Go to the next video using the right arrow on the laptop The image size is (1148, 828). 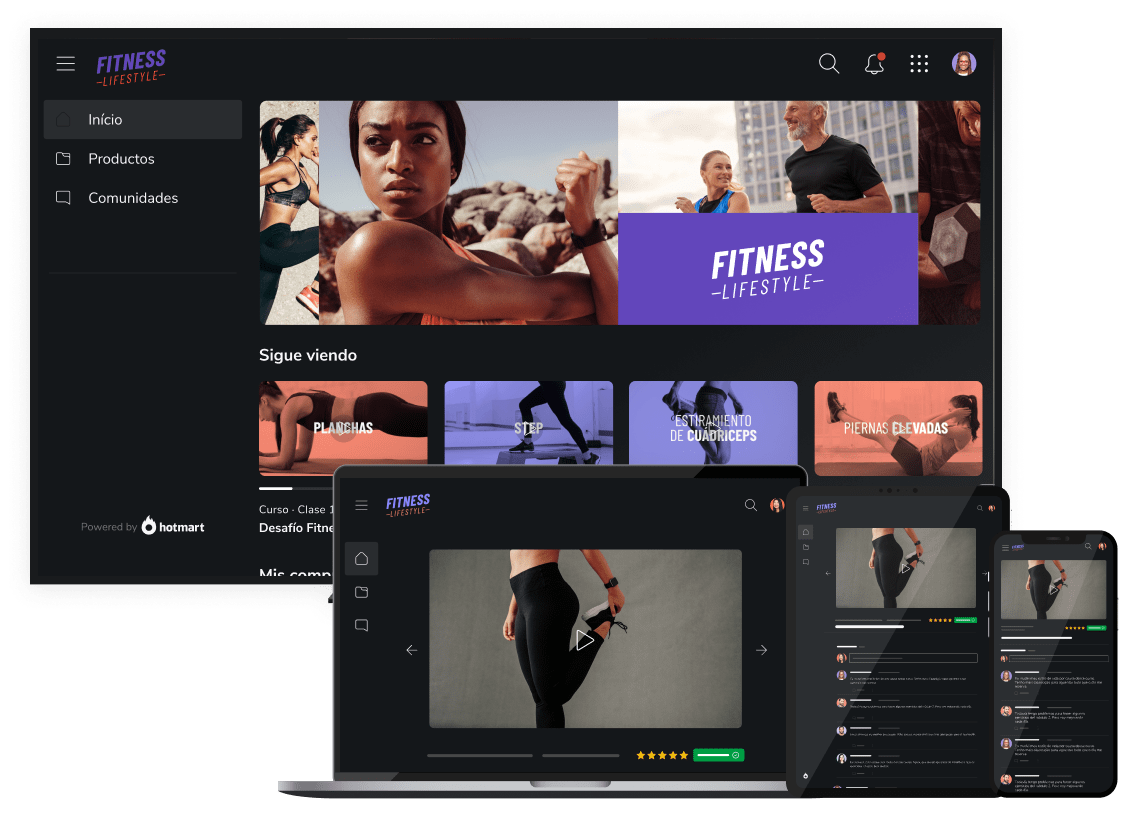tap(761, 650)
